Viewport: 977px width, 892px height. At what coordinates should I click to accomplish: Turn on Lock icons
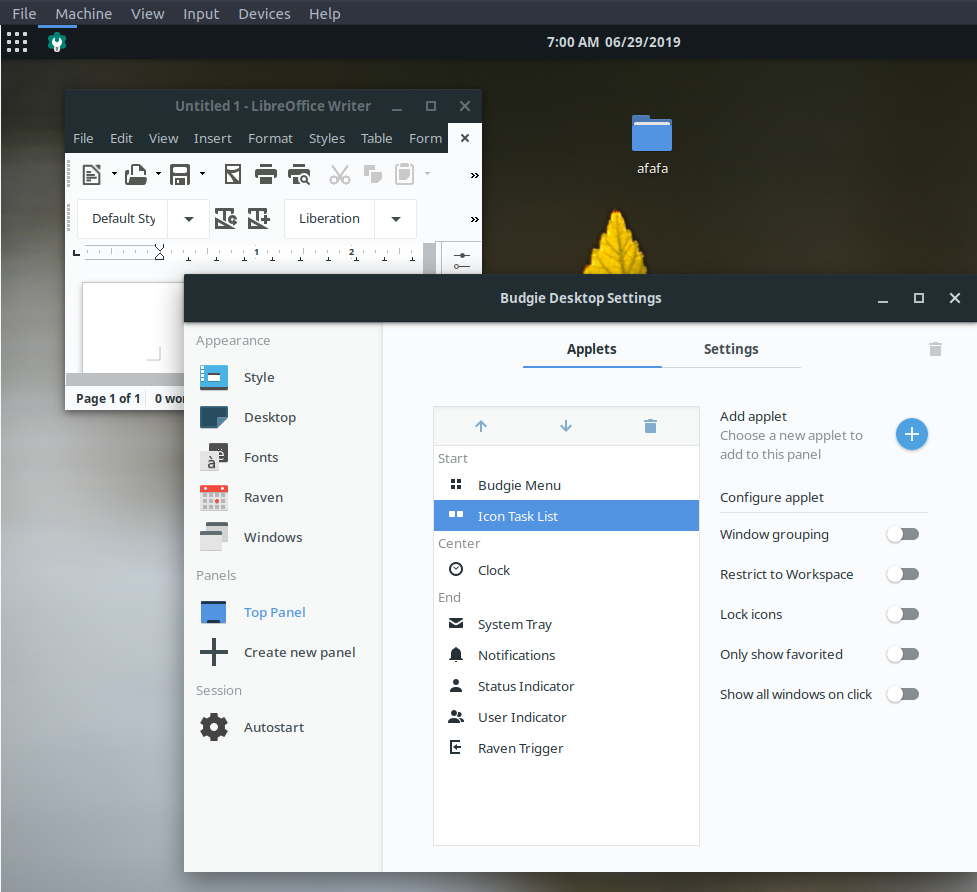(x=903, y=614)
